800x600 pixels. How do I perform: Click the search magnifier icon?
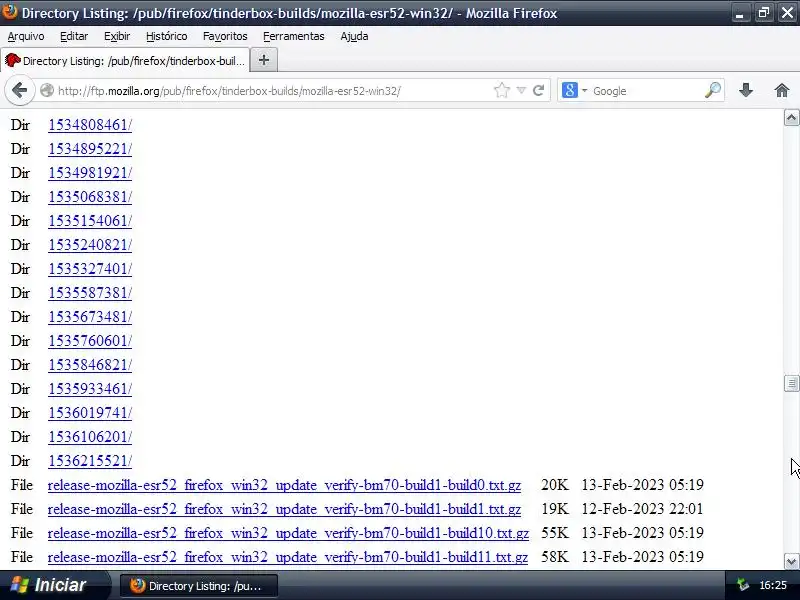713,90
